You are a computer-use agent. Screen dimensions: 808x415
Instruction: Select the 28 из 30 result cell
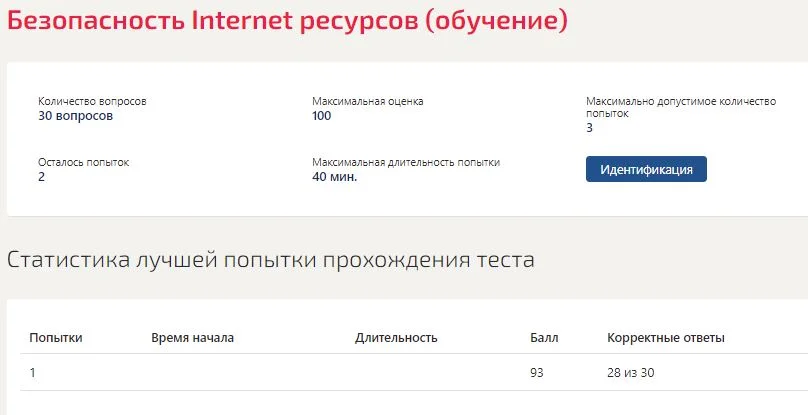(x=631, y=373)
